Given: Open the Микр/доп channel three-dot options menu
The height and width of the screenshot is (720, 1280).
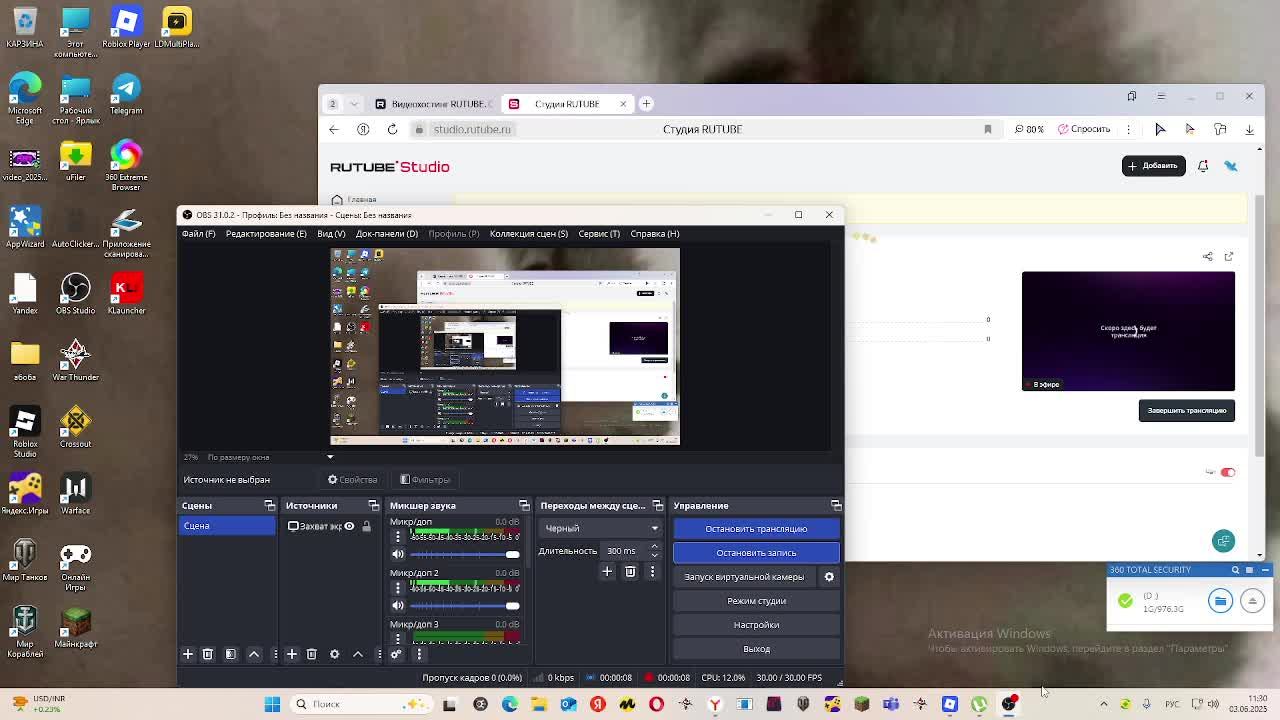Looking at the screenshot, I should point(397,537).
